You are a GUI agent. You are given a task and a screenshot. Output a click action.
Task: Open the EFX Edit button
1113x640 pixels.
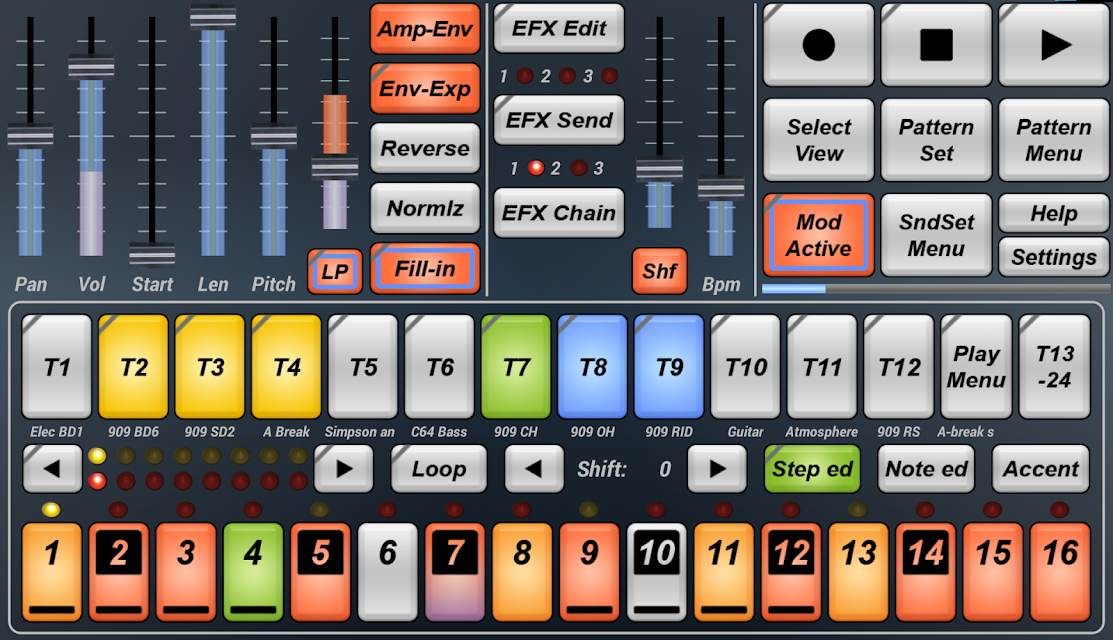tap(559, 28)
